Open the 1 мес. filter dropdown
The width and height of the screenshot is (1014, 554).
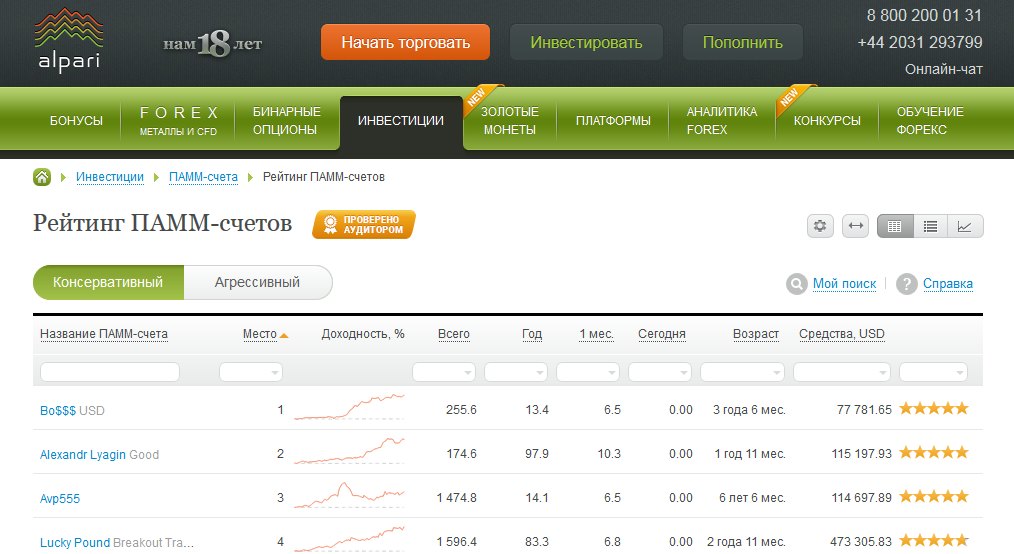[588, 372]
